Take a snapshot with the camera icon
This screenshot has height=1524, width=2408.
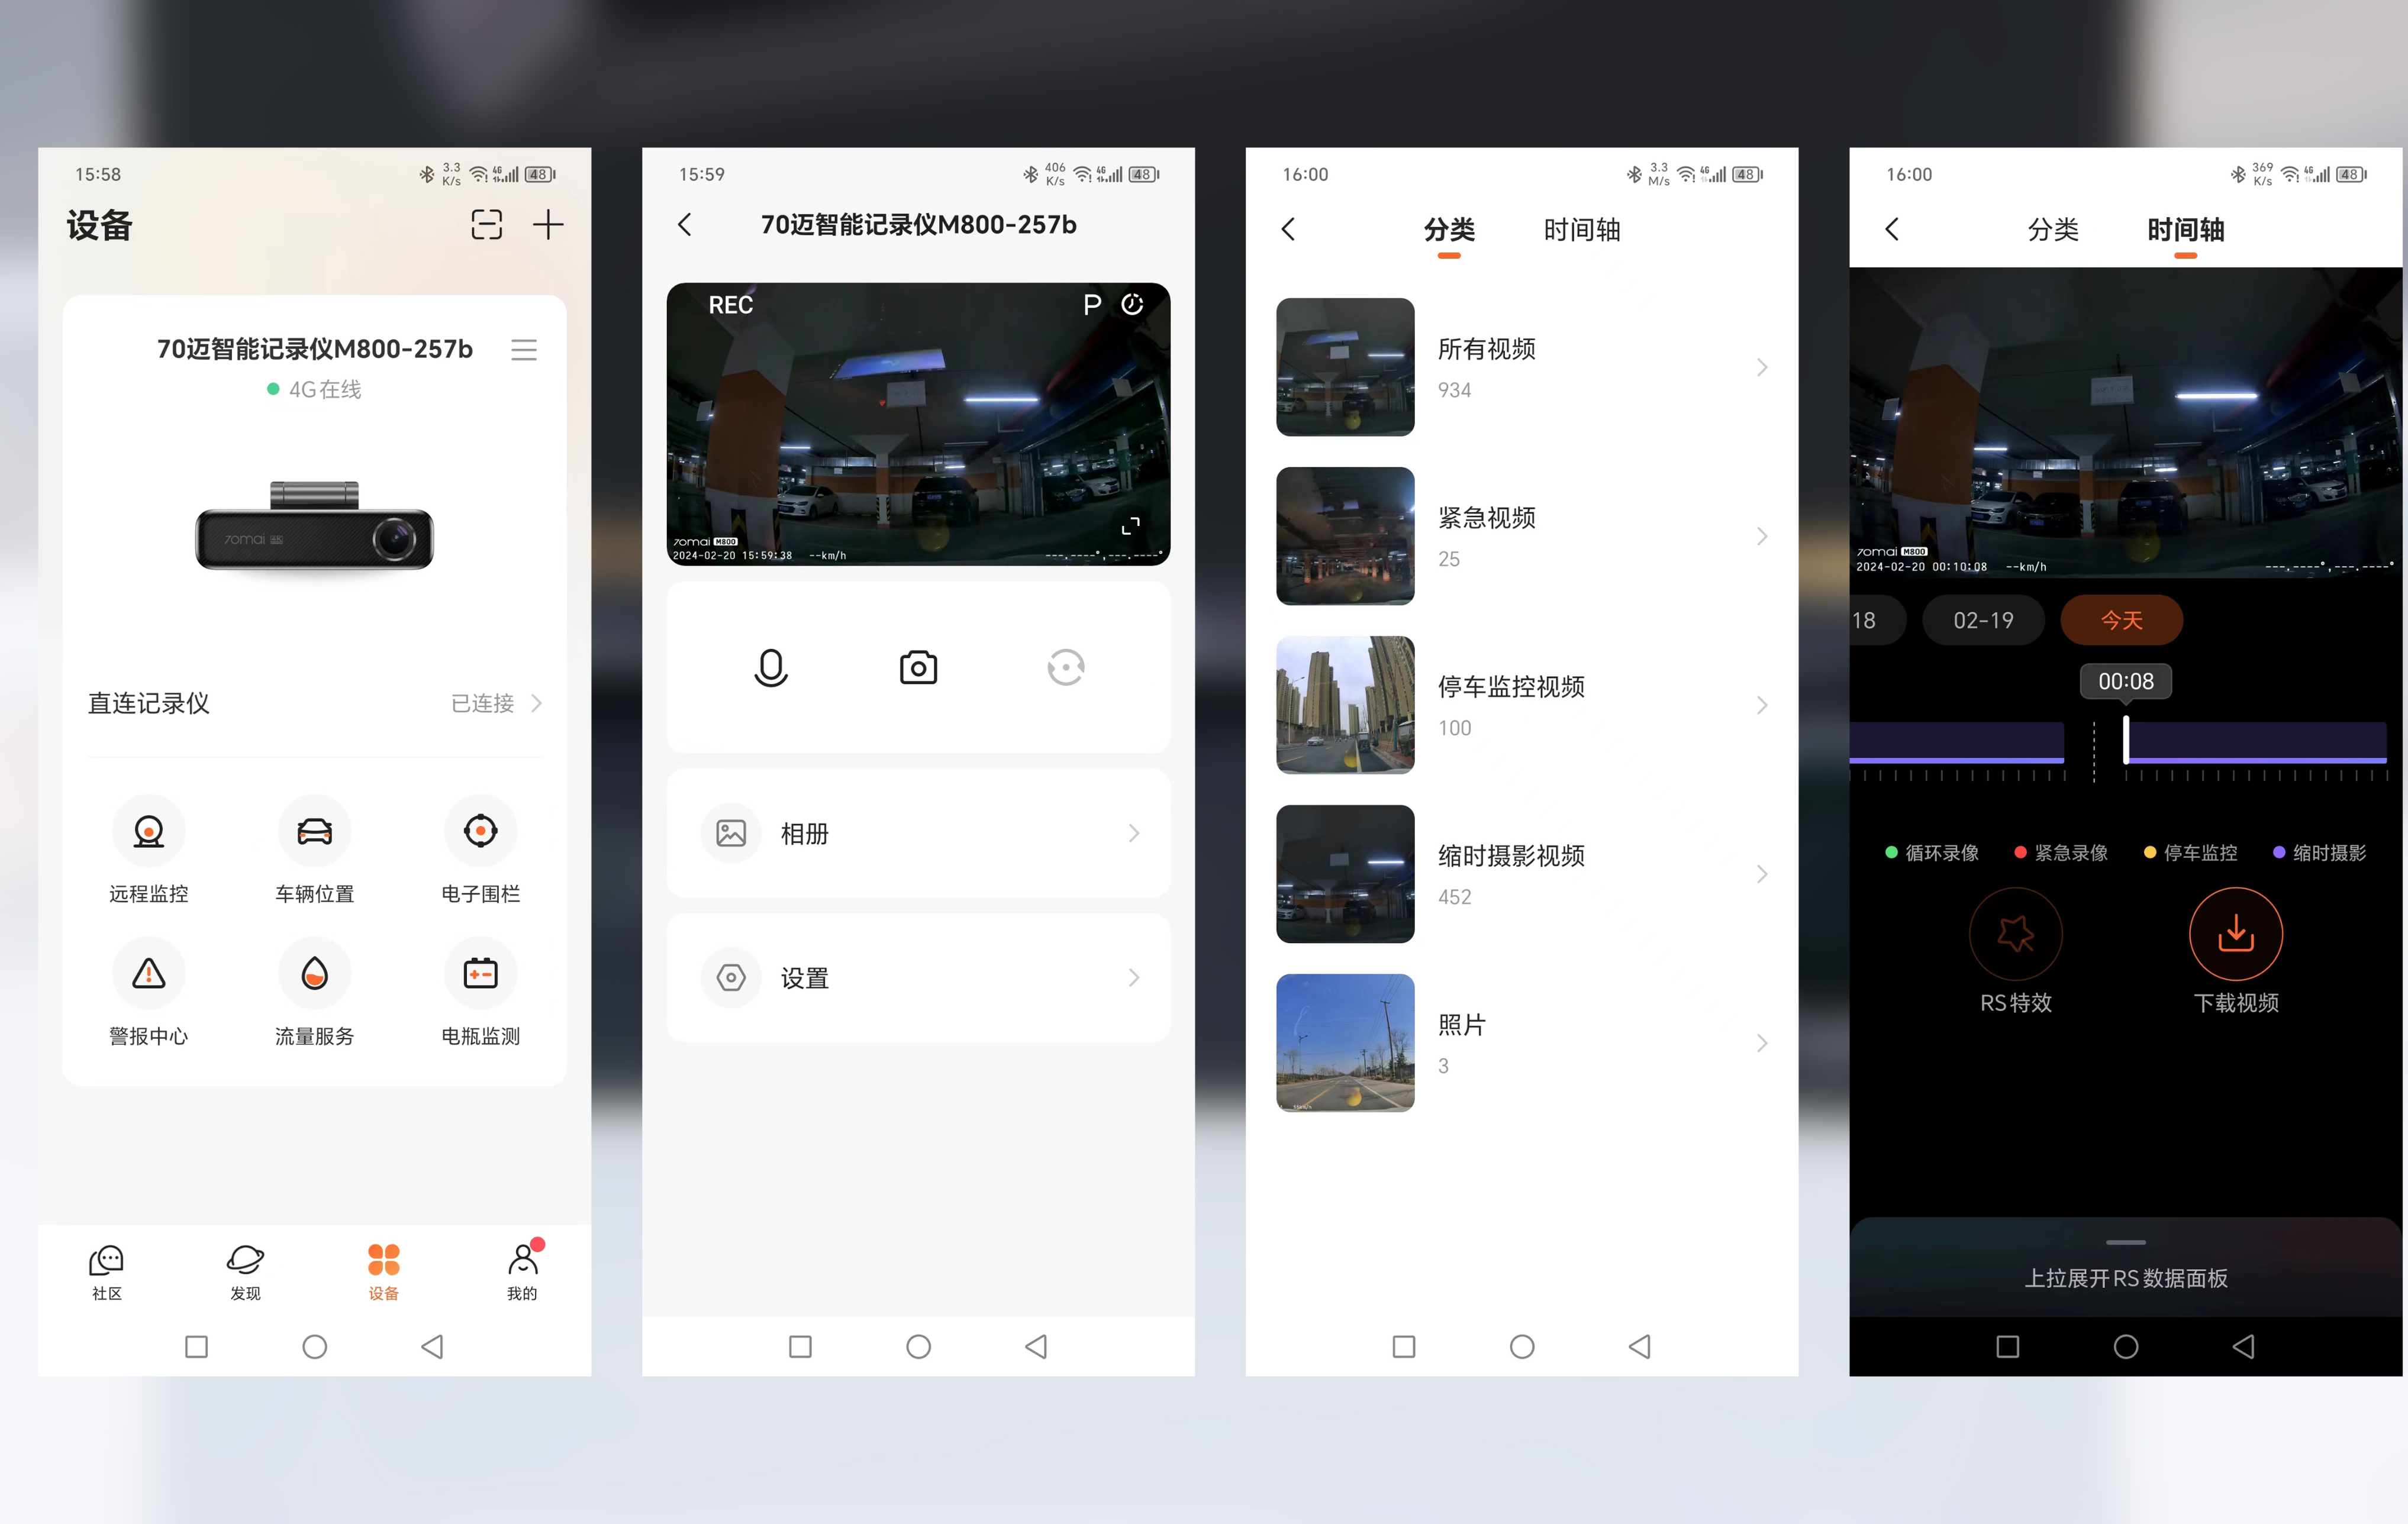918,667
